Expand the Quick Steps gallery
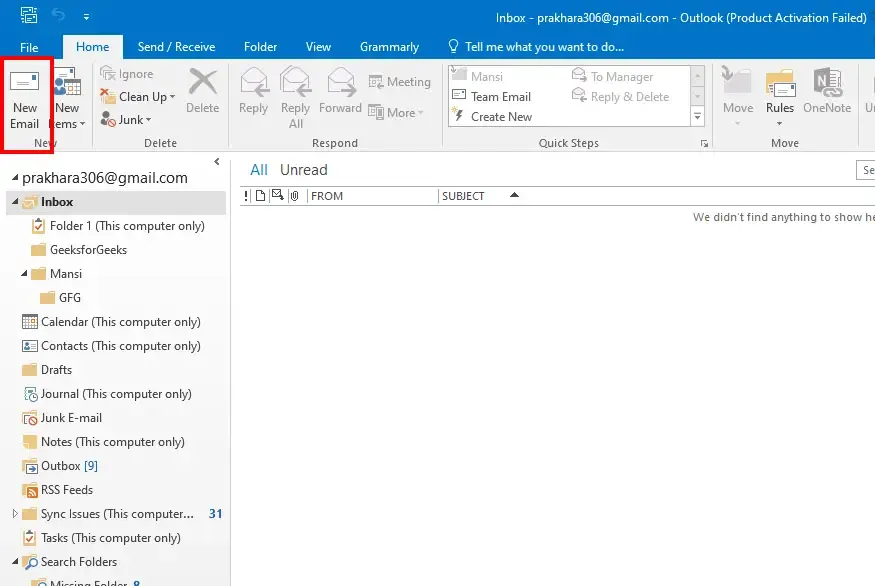Screen dimensions: 875x586 coord(698,117)
